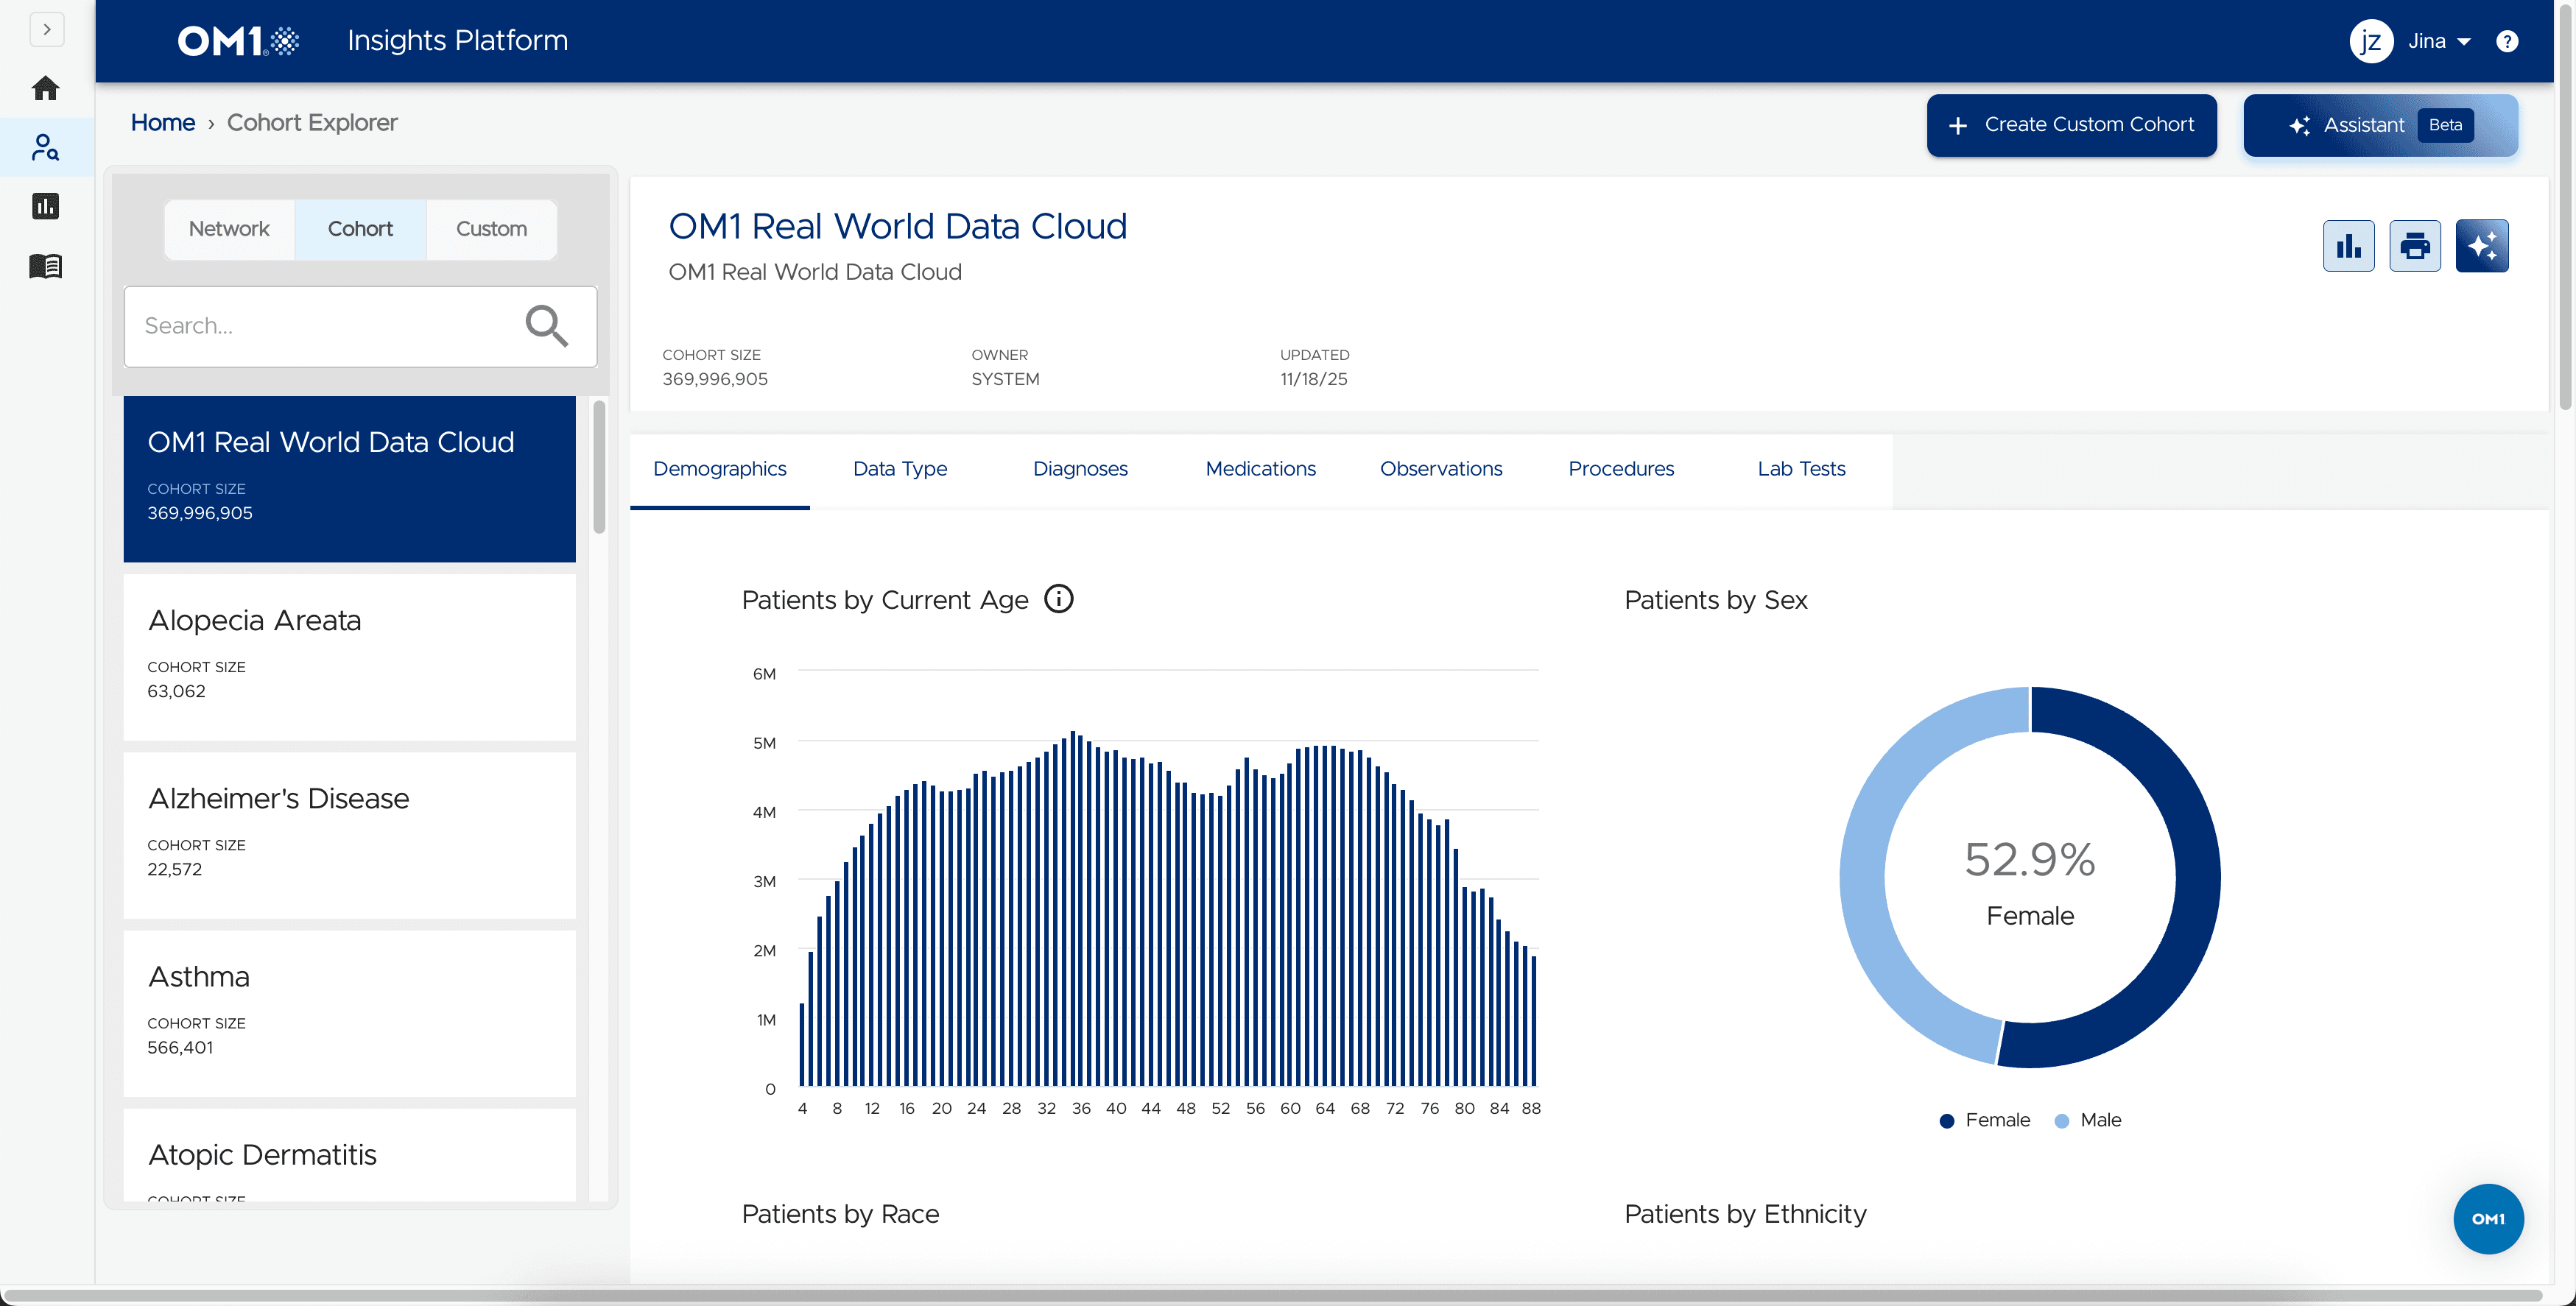The height and width of the screenshot is (1306, 2576).
Task: Select the Alopecia Areata cohort card
Action: click(x=349, y=658)
